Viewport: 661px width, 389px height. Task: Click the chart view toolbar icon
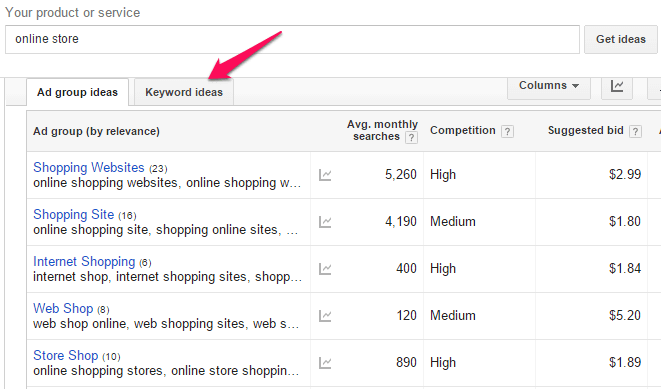click(x=617, y=86)
